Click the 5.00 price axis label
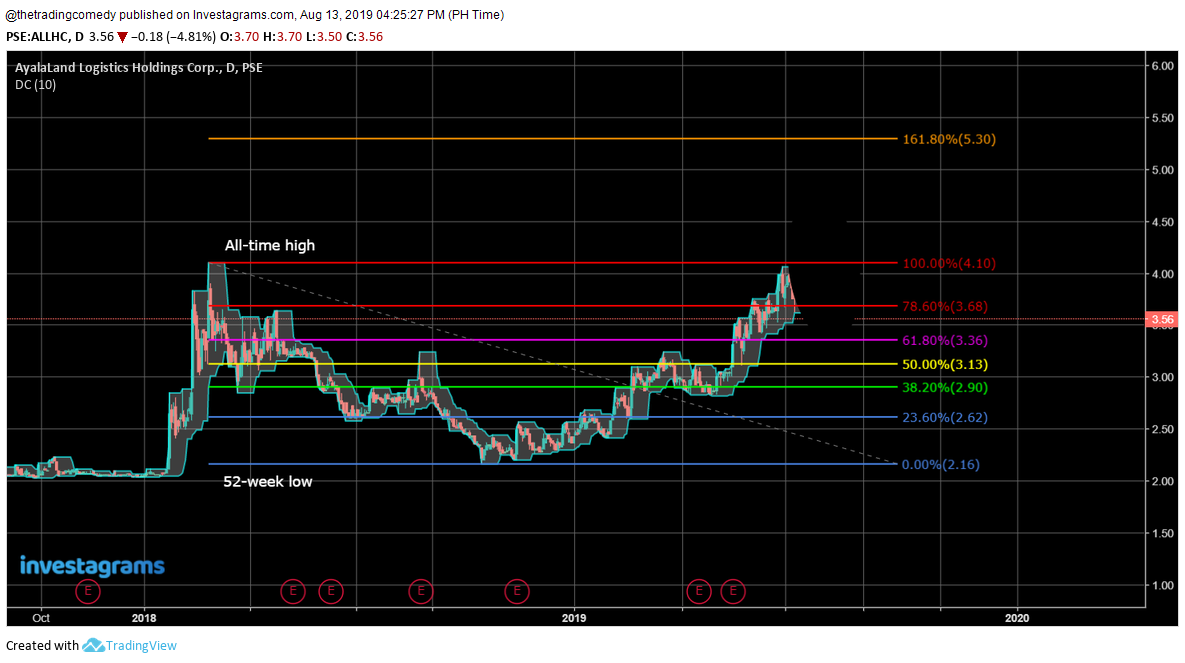 click(x=1162, y=170)
